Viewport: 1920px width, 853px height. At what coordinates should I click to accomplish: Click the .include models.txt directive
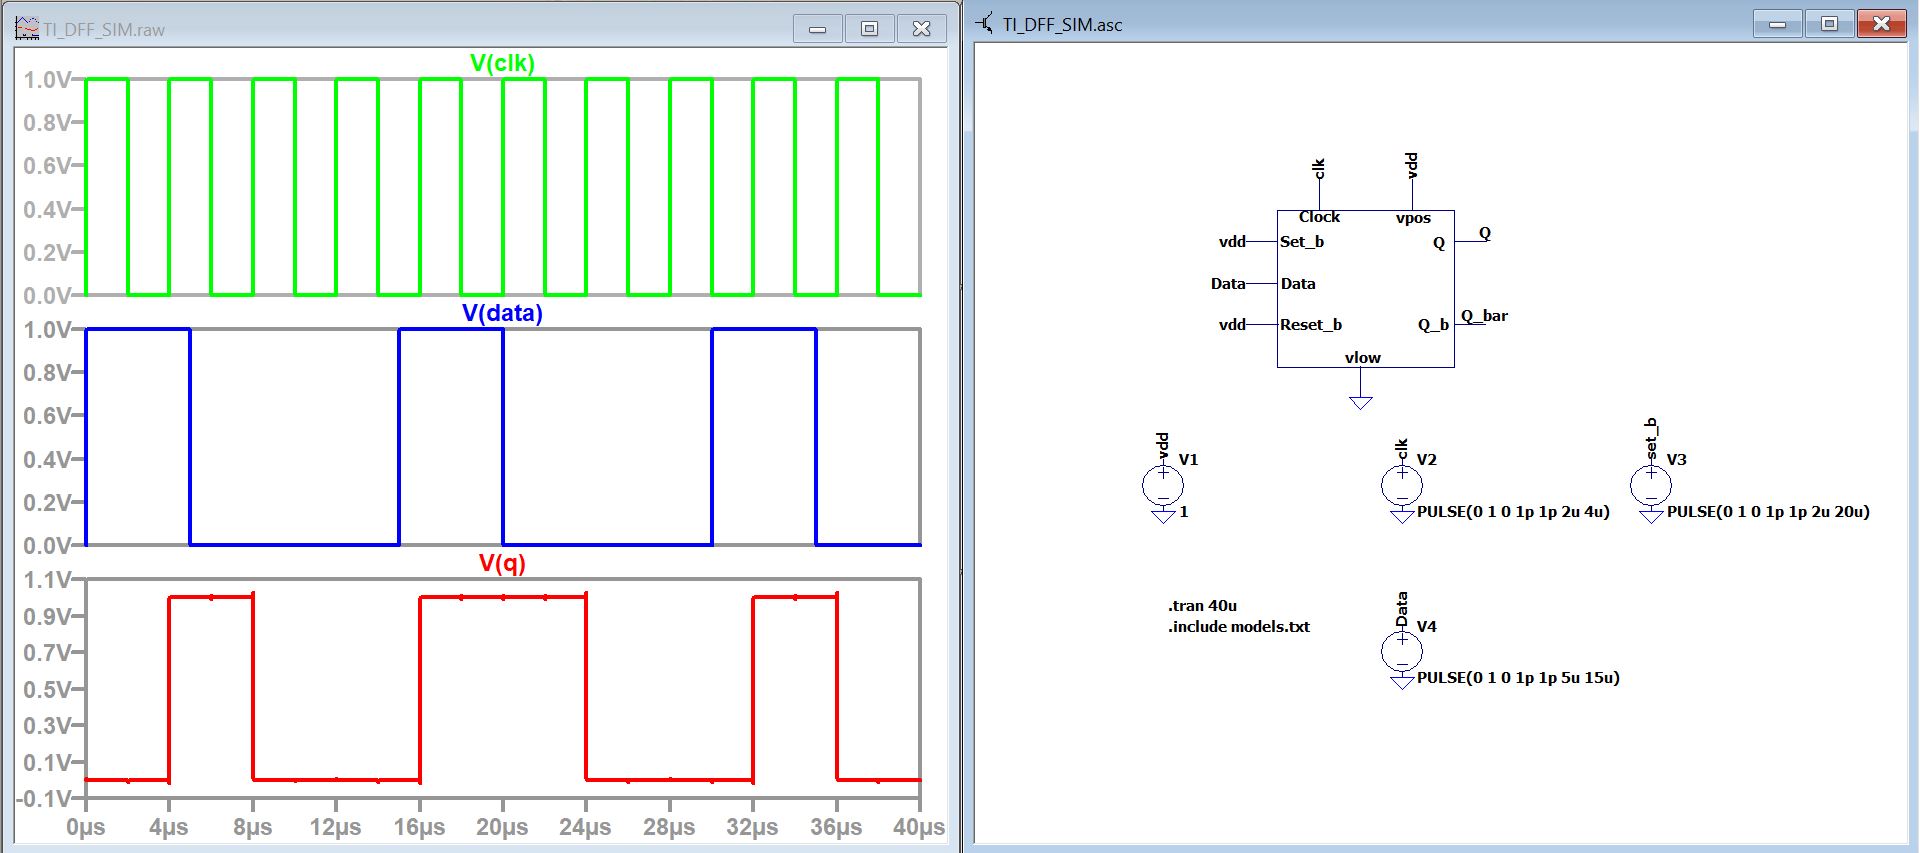(x=1238, y=627)
